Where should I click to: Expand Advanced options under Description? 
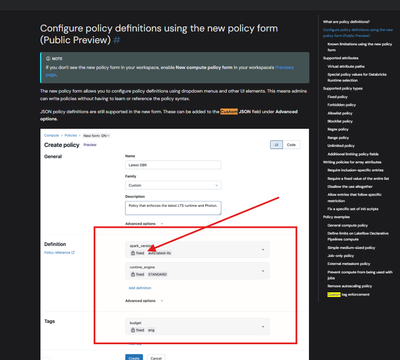tap(144, 224)
